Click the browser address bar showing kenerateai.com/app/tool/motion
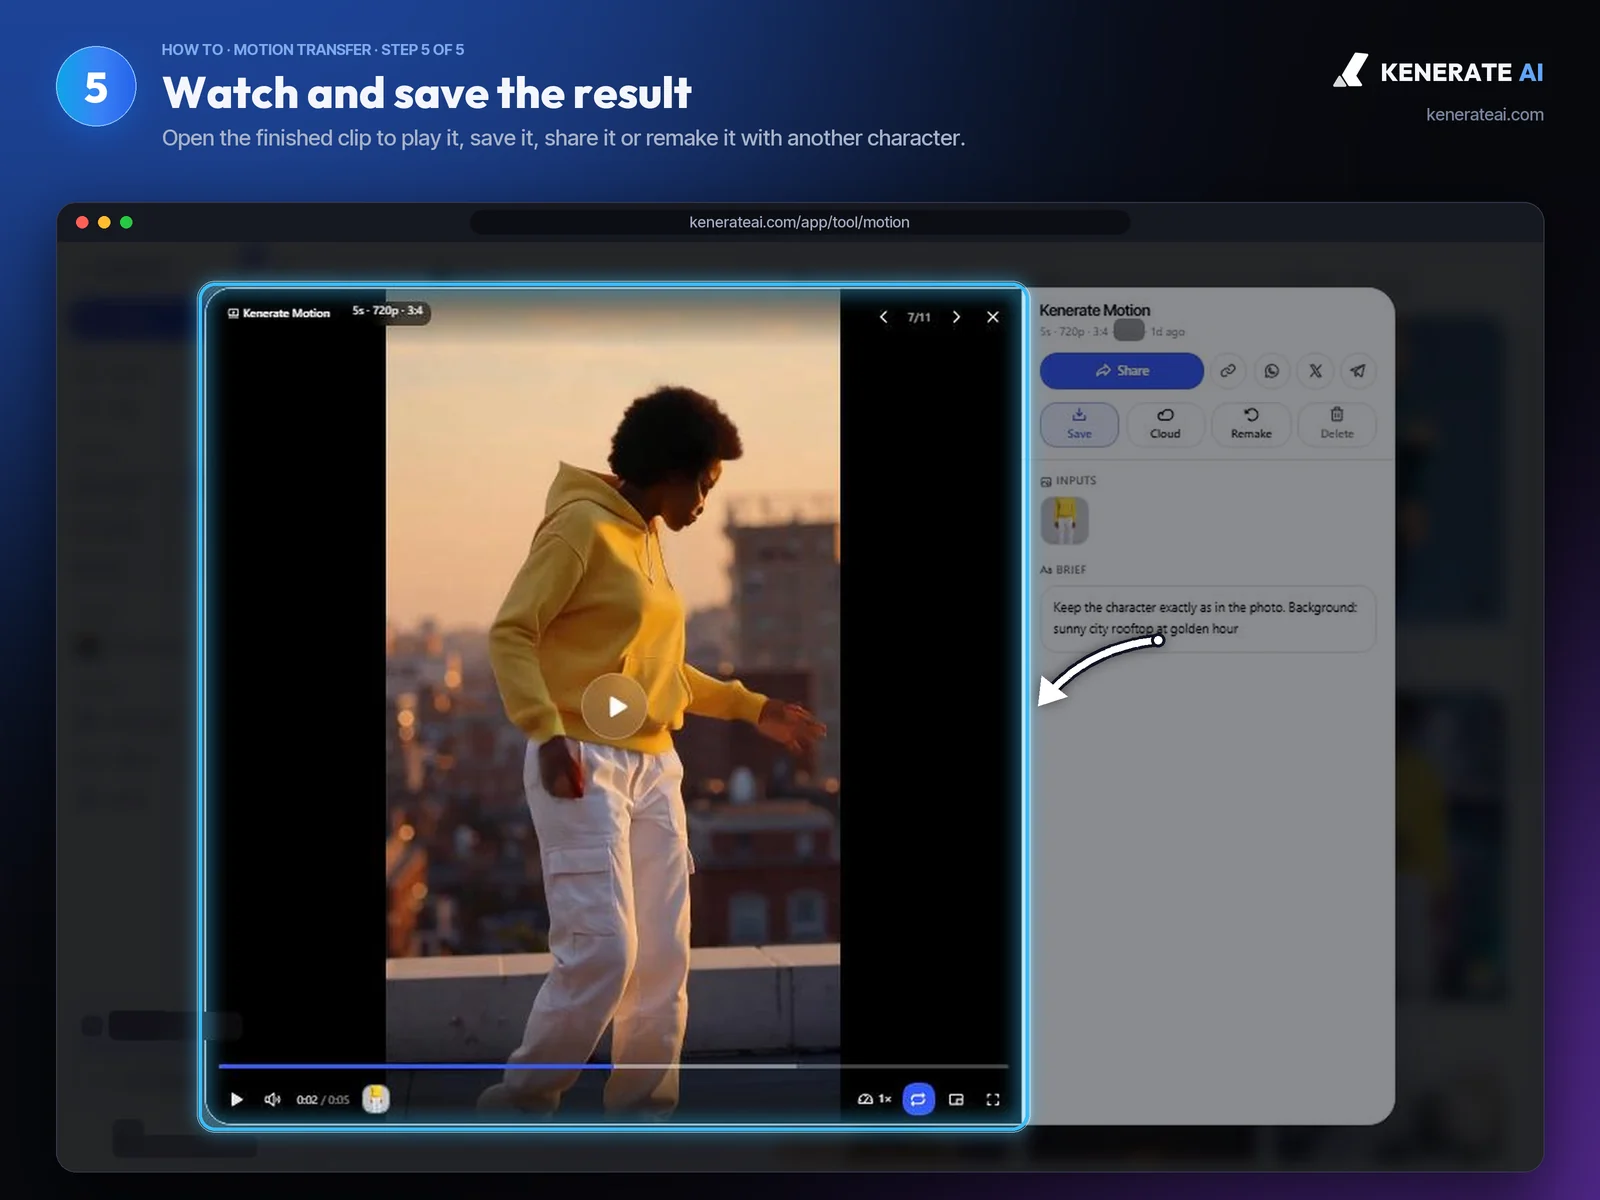 point(800,222)
